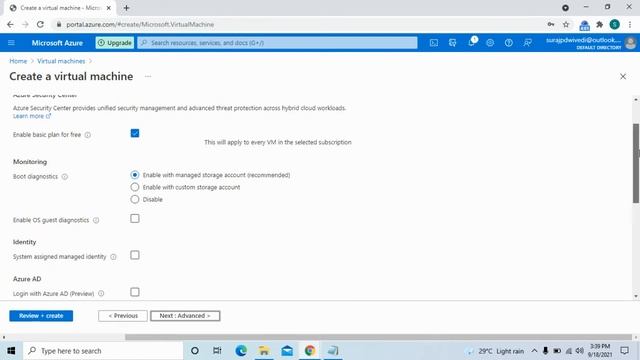Open the Windows action center icon
Screen dimensions: 640x360
[624, 351]
